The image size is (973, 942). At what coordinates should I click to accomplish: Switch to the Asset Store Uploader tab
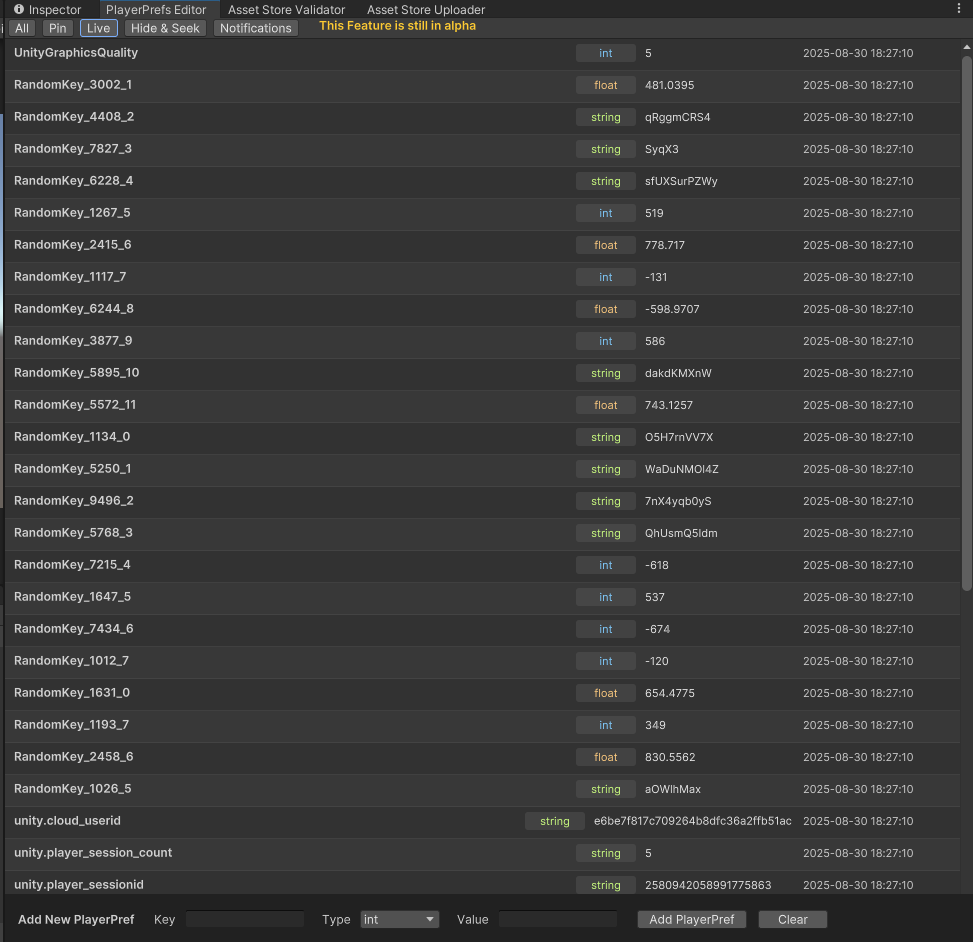pyautogui.click(x=425, y=9)
